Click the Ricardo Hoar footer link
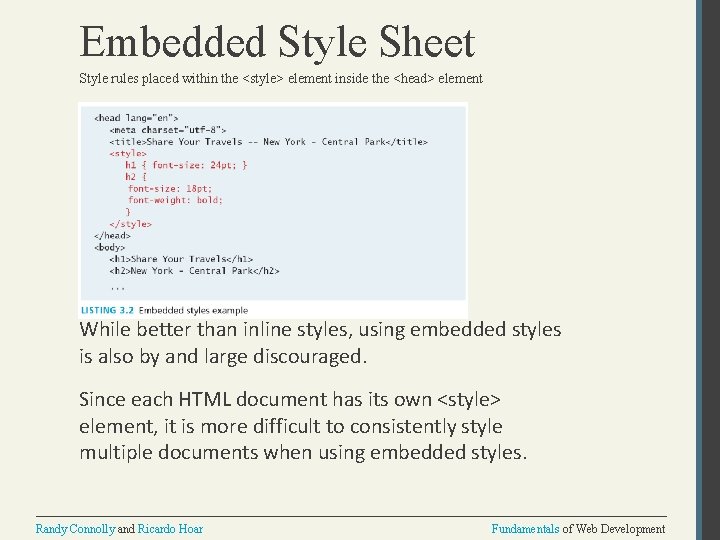This screenshot has height=540, width=720. pos(170,529)
